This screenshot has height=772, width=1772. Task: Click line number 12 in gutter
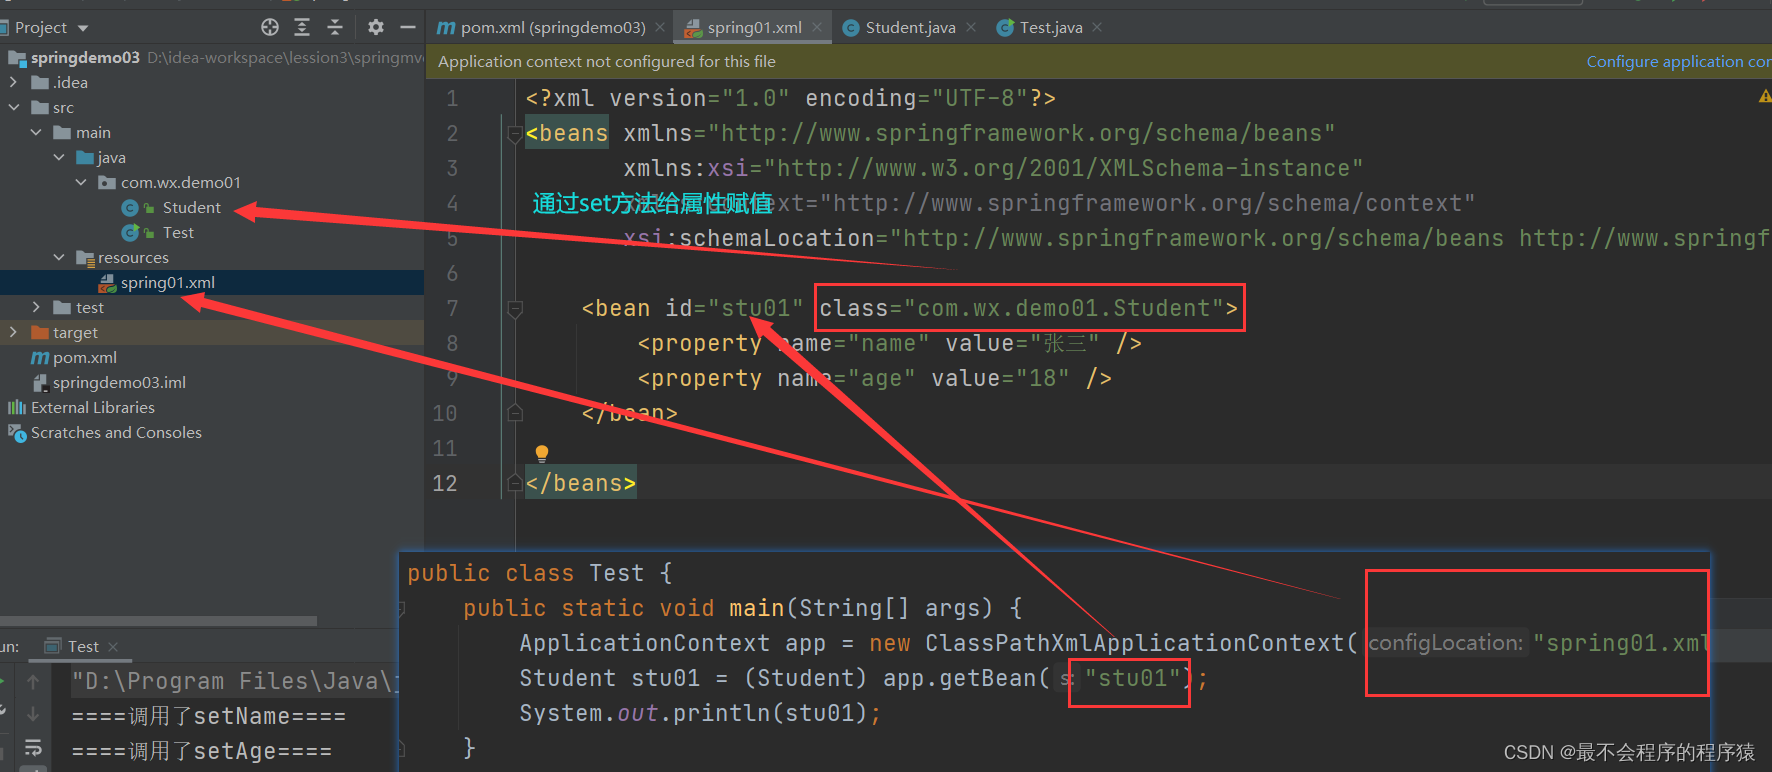(445, 484)
